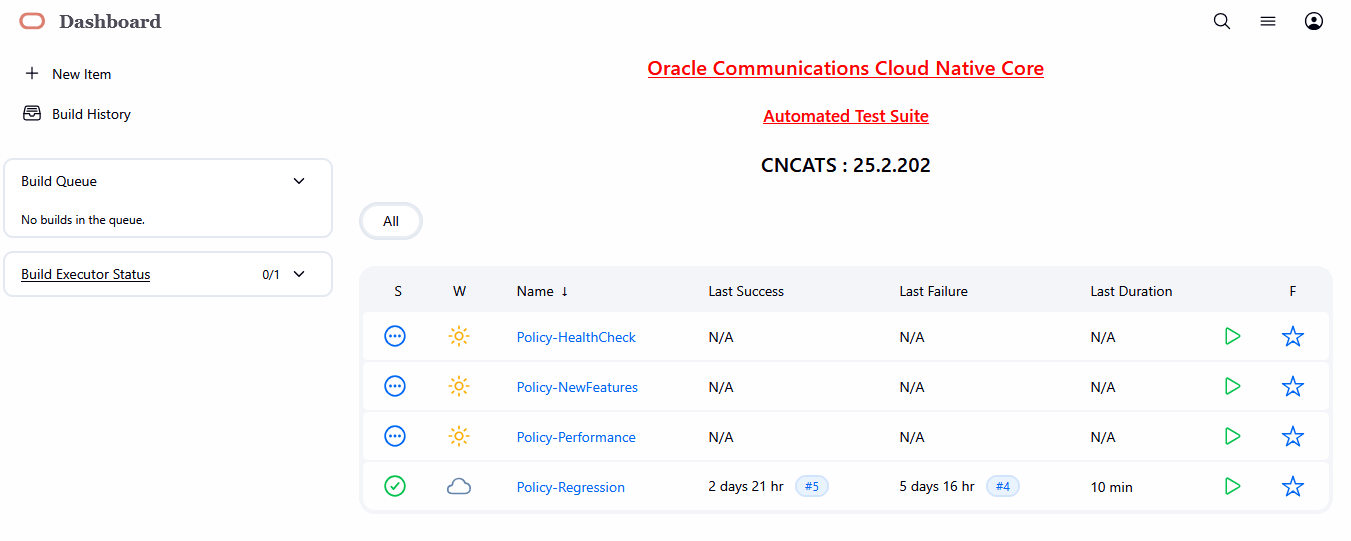Open the user account icon
Image resolution: width=1351 pixels, height=541 pixels.
tap(1314, 21)
